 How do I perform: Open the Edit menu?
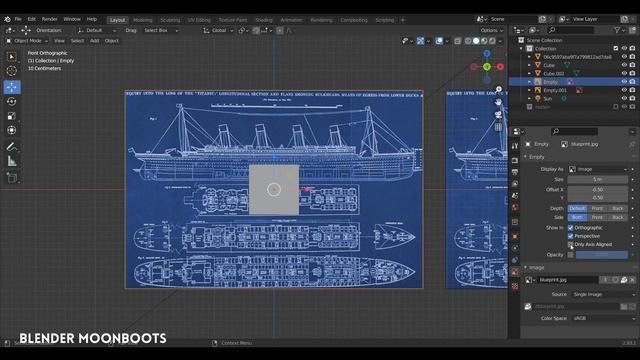click(x=31, y=19)
